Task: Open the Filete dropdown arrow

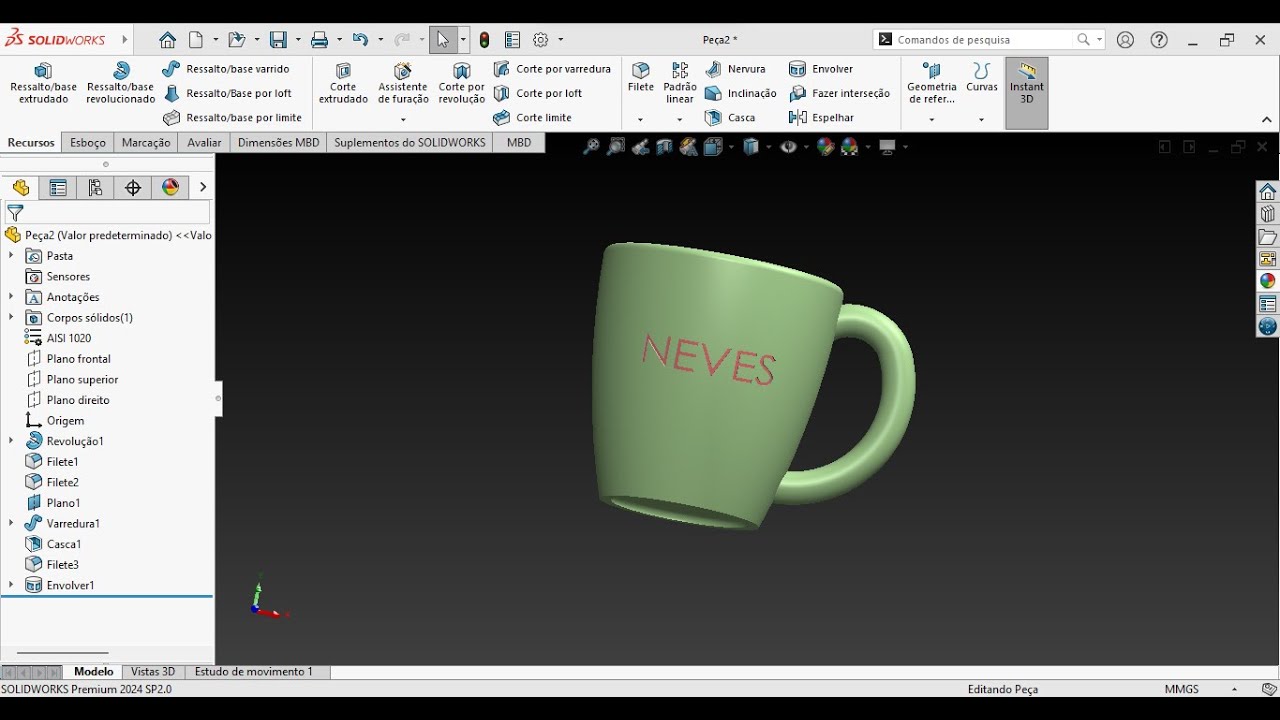Action: tap(641, 119)
